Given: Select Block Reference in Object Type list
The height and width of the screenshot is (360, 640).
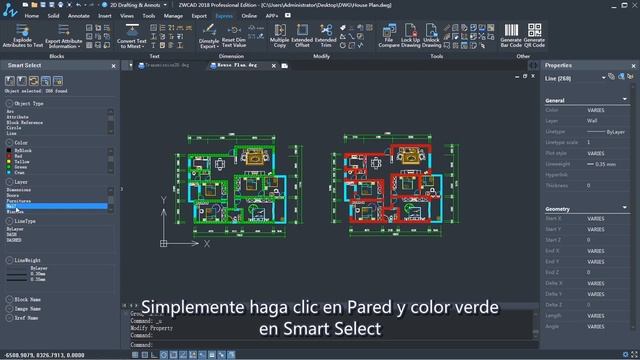Looking at the screenshot, I should (x=24, y=122).
